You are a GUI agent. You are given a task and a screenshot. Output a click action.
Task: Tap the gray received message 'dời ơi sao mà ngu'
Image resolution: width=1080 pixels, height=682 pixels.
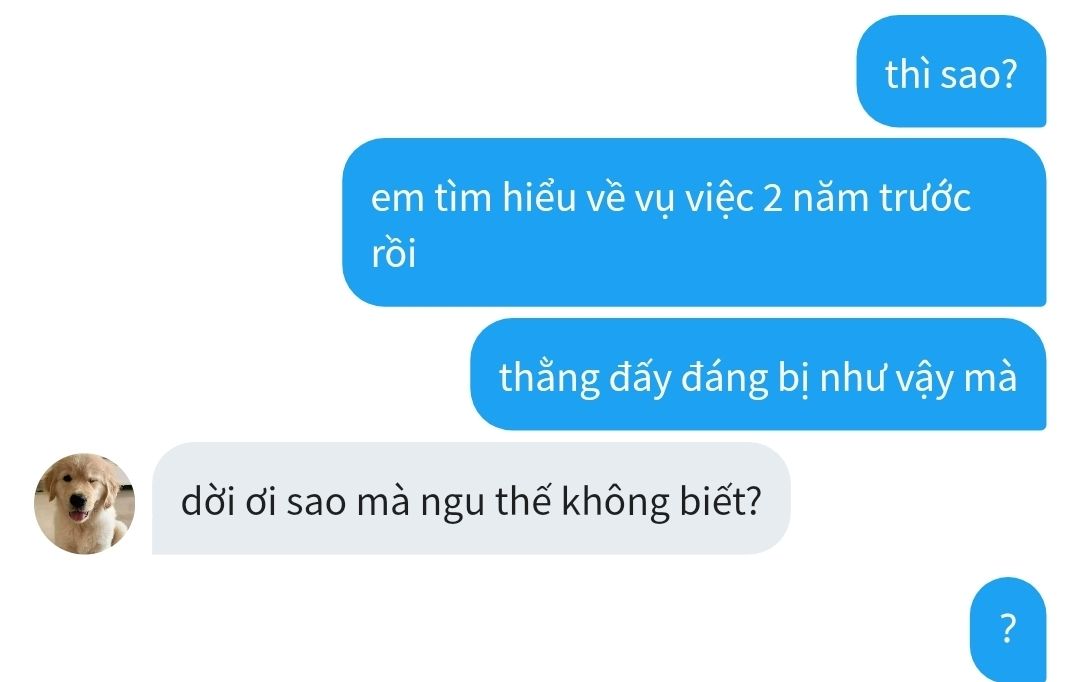(x=471, y=499)
